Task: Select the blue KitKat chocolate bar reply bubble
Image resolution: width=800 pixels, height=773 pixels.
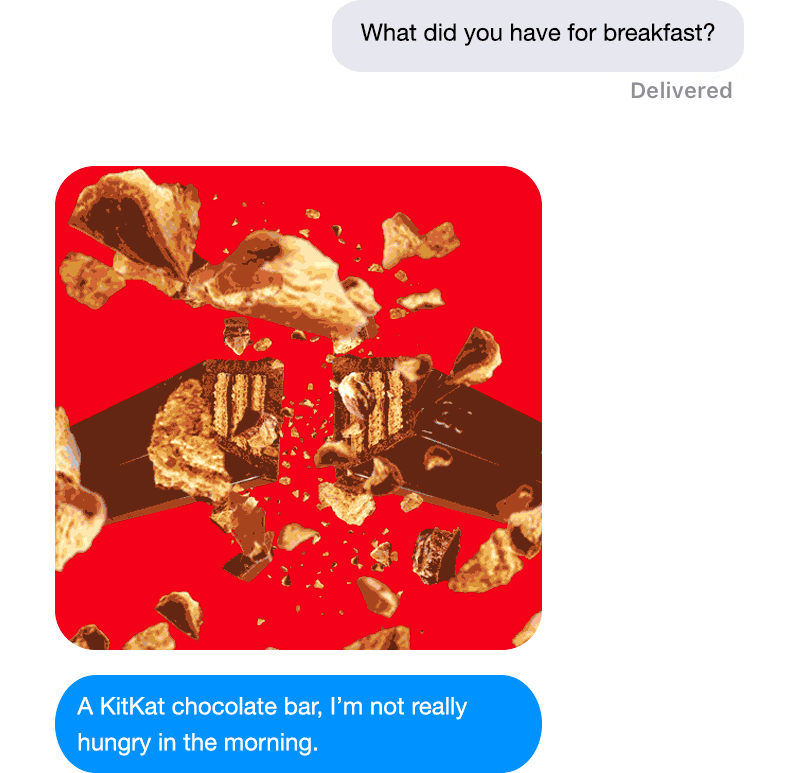Action: (298, 724)
